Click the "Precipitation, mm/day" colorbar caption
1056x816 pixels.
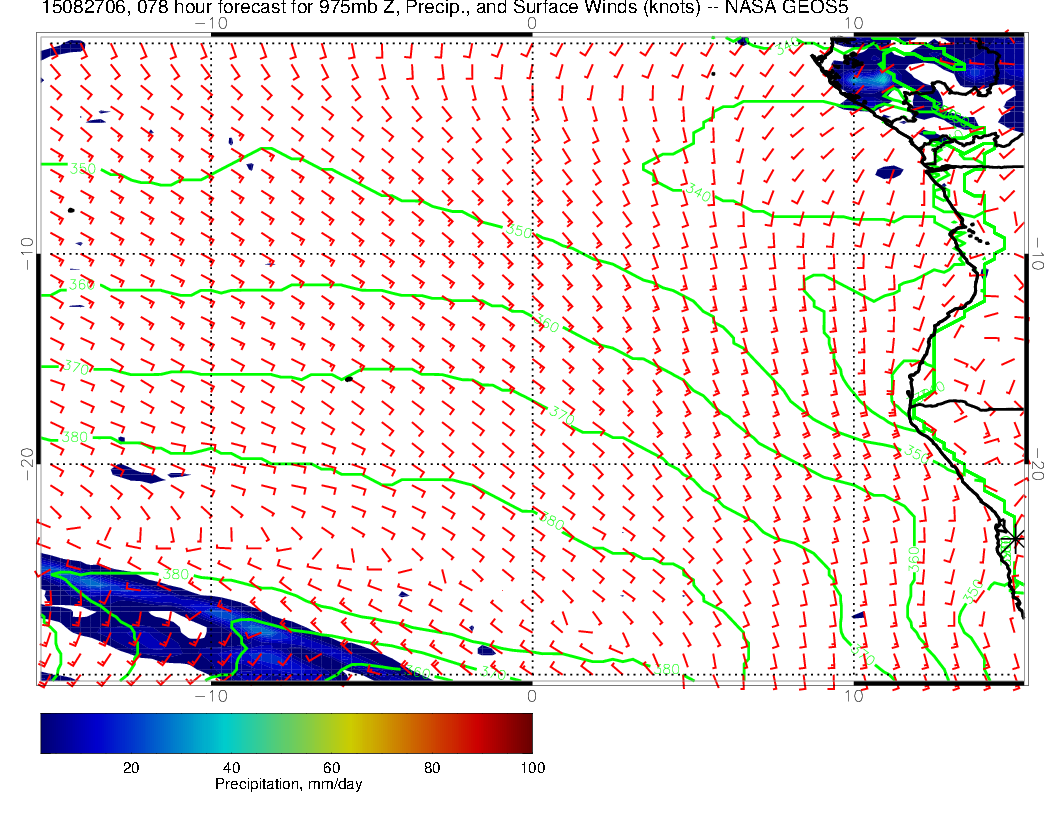(288, 784)
